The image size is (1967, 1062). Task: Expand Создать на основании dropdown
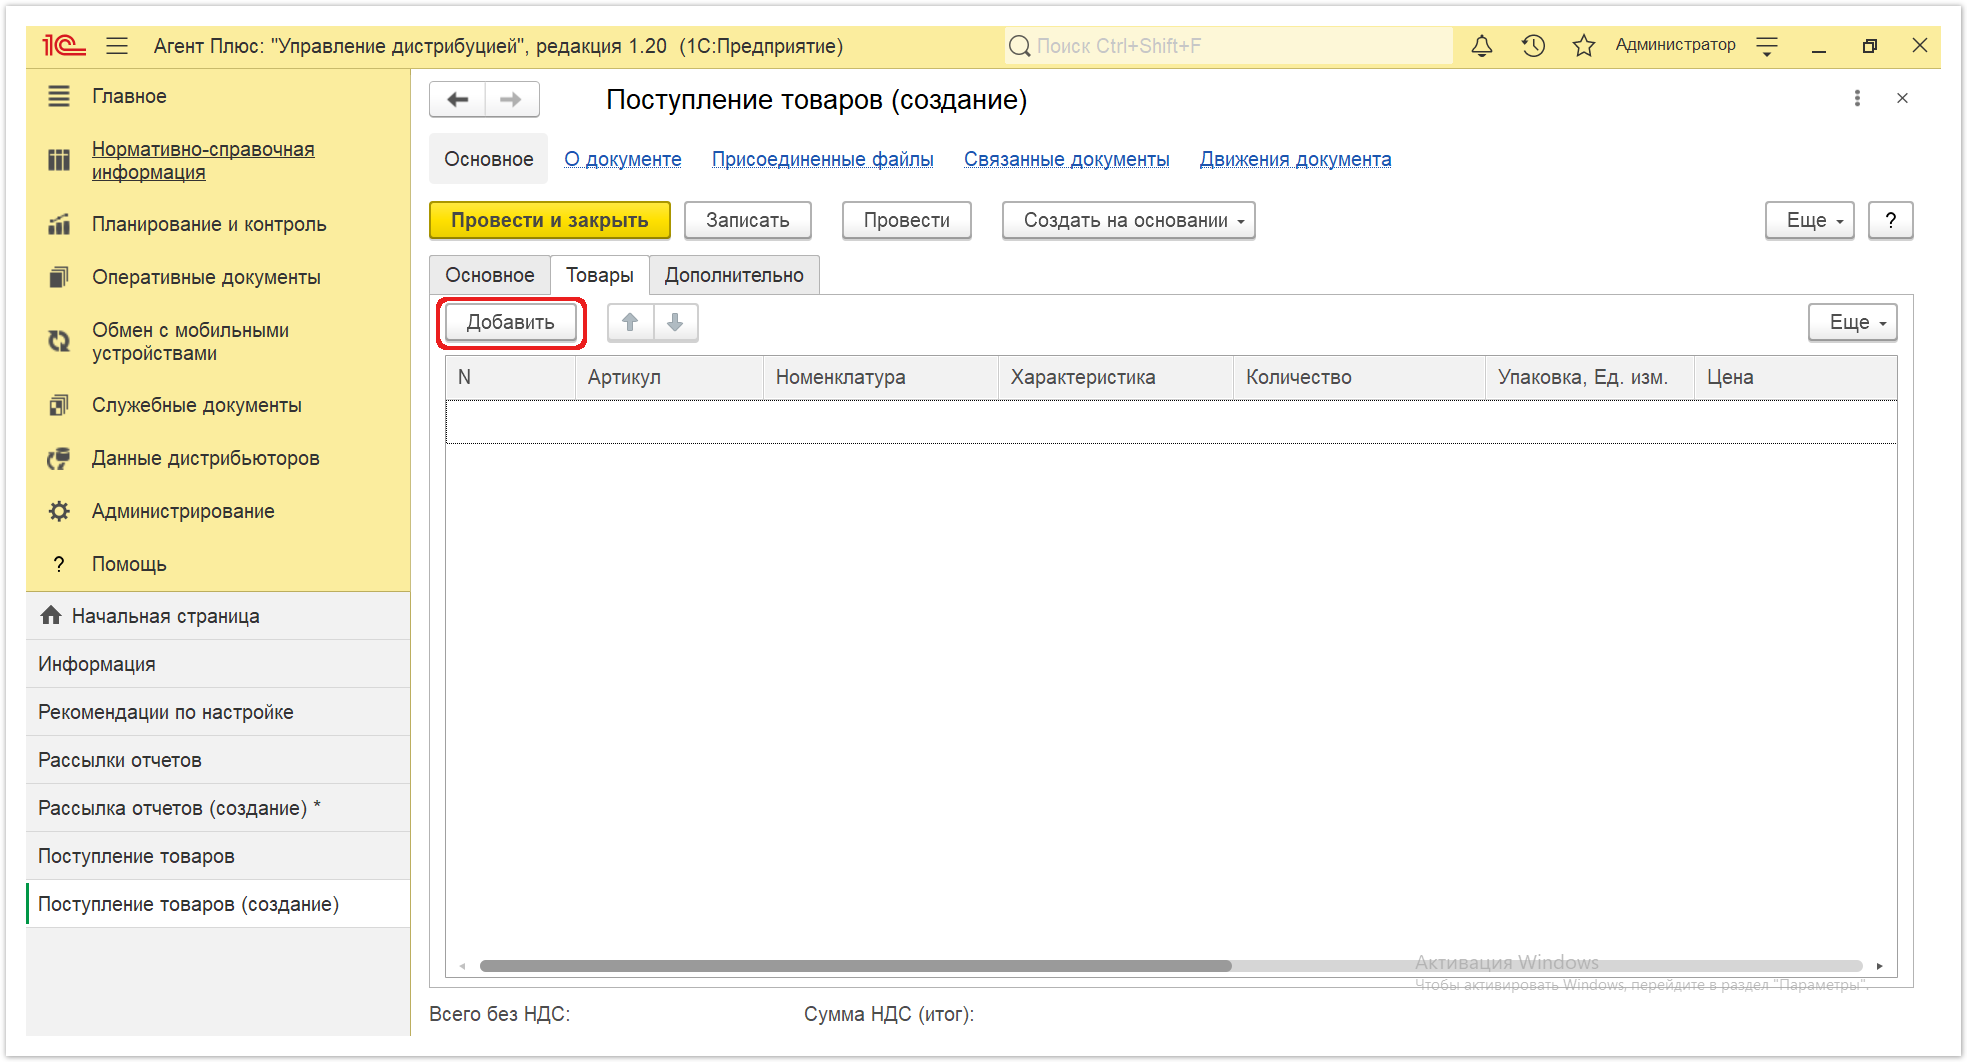[1128, 220]
